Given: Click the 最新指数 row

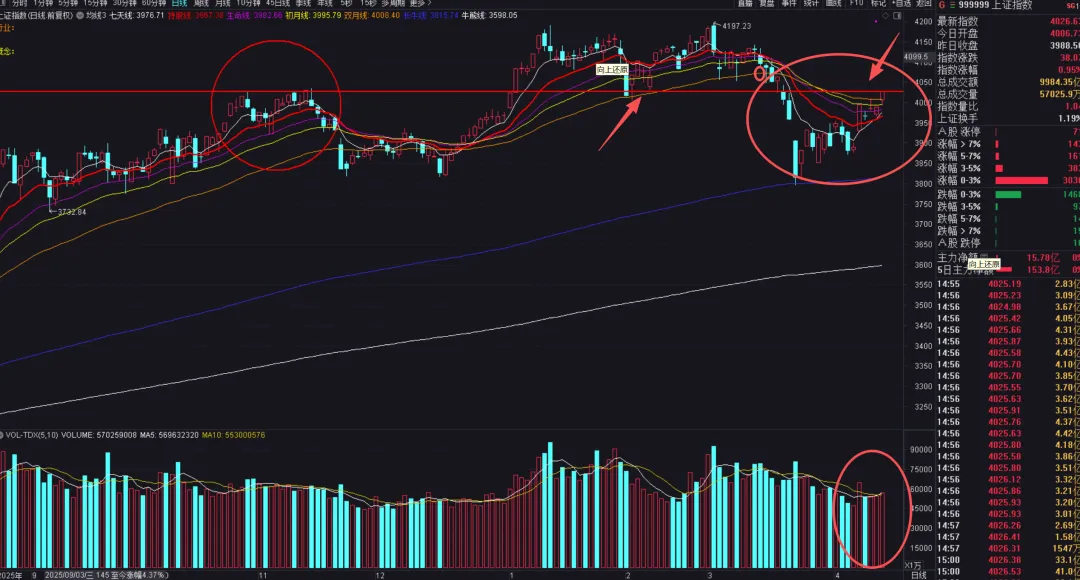Looking at the screenshot, I should click(x=1008, y=21).
